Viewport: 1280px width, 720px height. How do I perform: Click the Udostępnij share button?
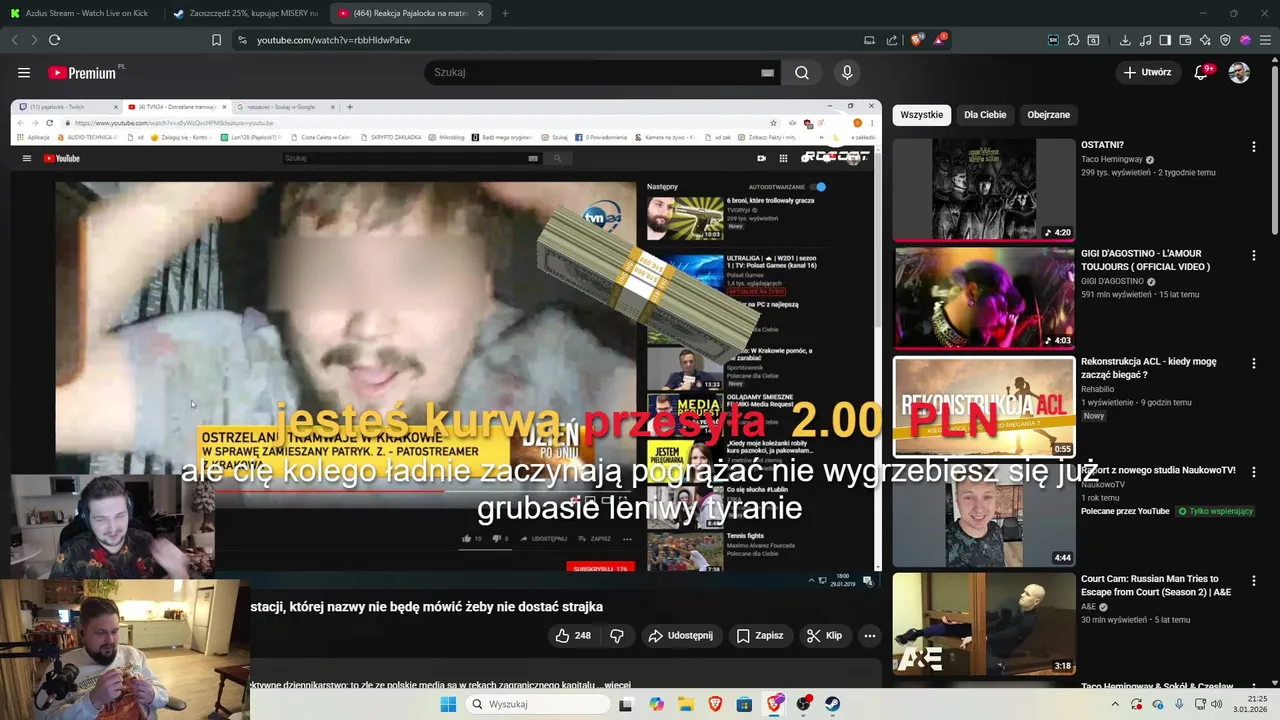680,635
